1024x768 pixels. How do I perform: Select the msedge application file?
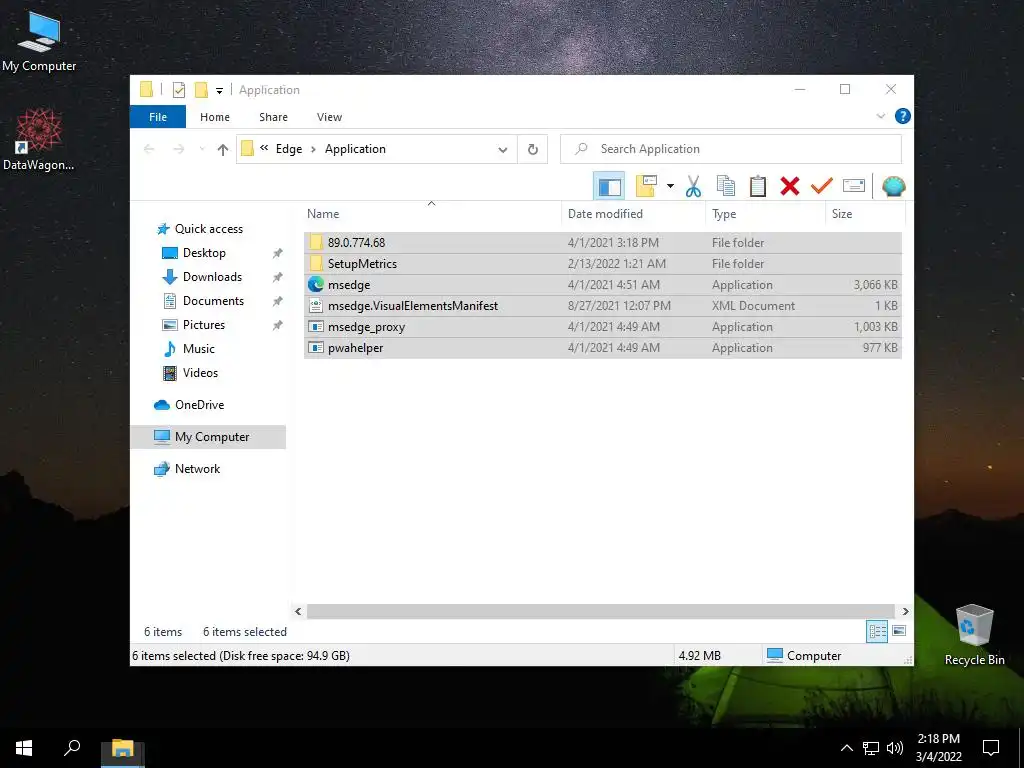coord(603,285)
